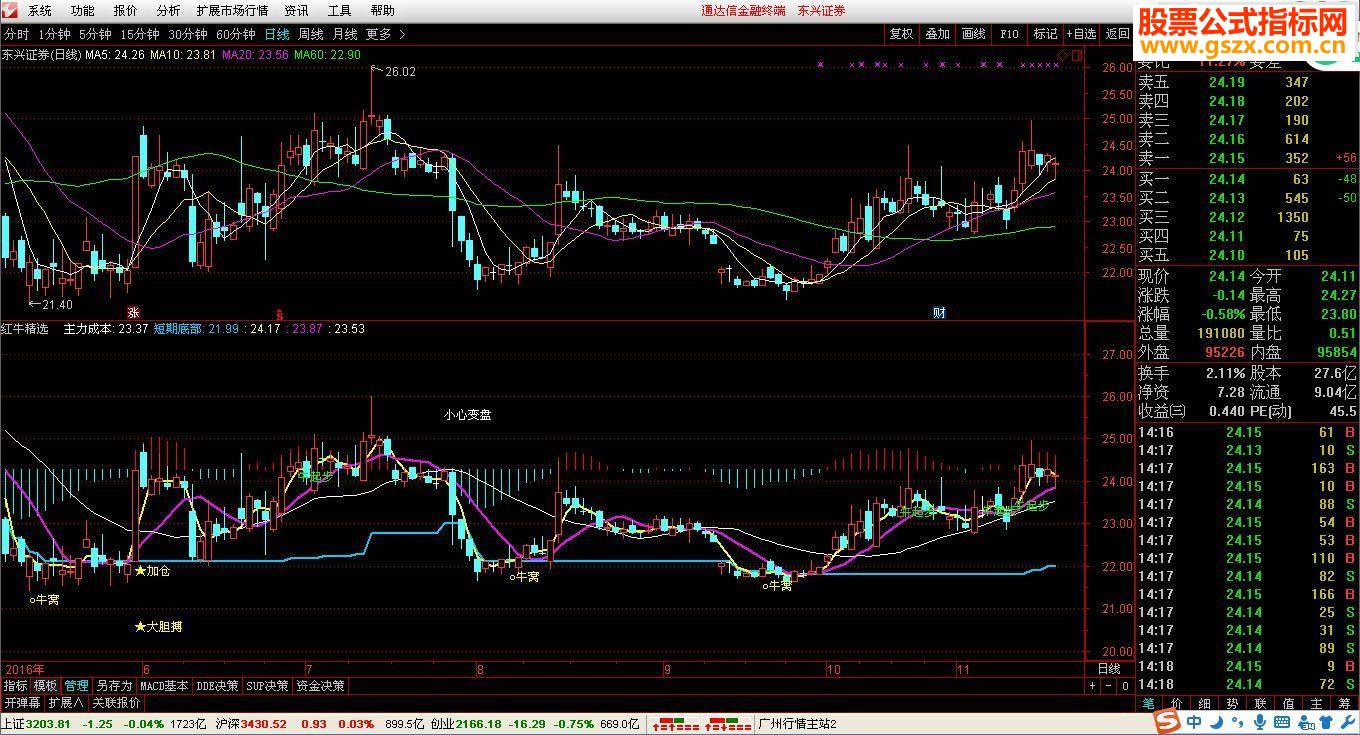Select the 价 price tab
The width and height of the screenshot is (1360, 735).
point(1177,703)
